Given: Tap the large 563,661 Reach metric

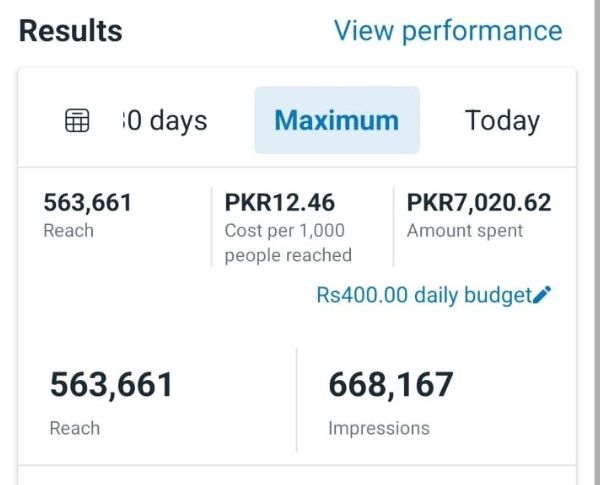Looking at the screenshot, I should pos(111,385).
